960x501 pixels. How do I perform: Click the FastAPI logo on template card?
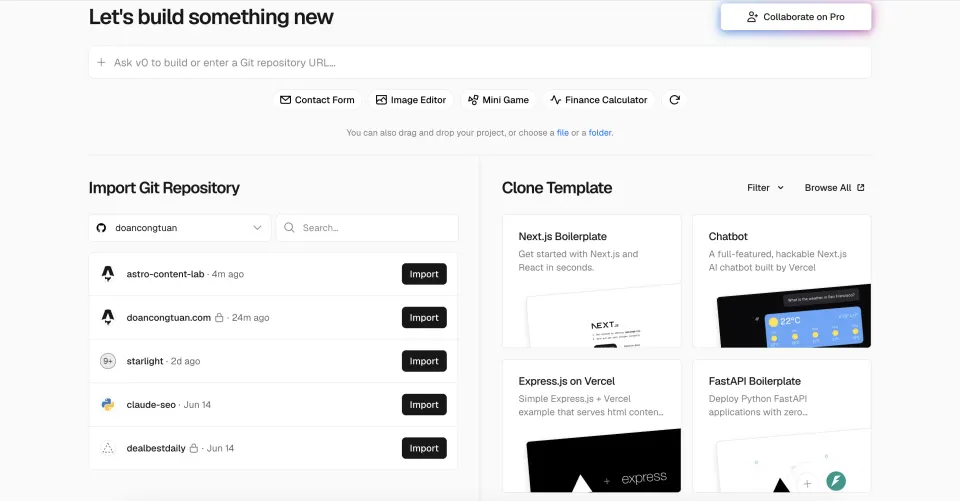click(836, 481)
